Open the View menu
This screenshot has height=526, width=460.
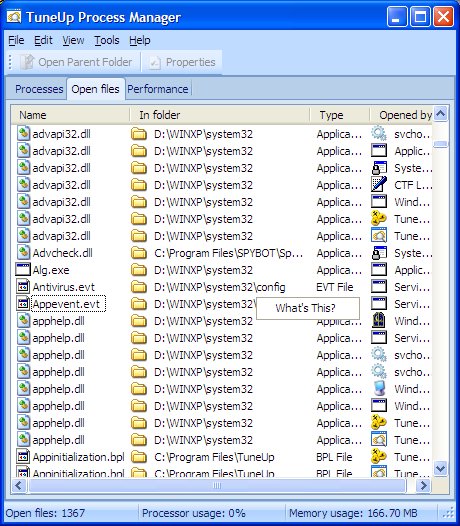73,40
